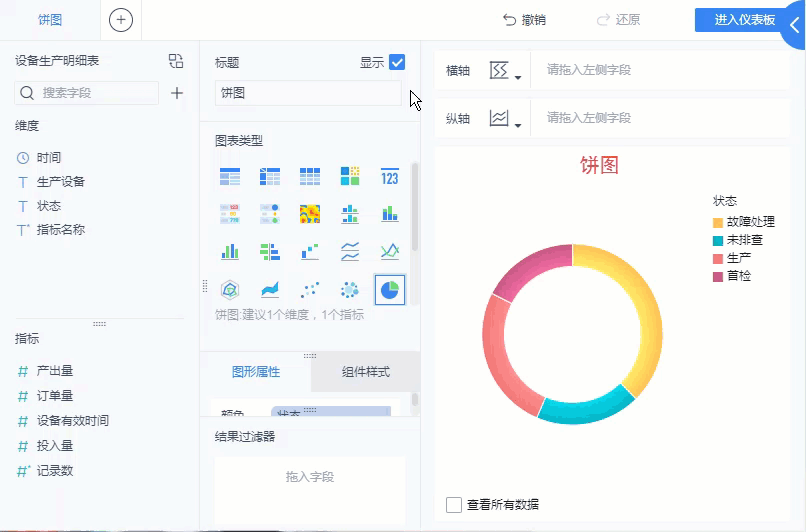Screen dimensions: 806x532
Task: Click the 首检 magenta legend swatch
Action: click(x=718, y=277)
